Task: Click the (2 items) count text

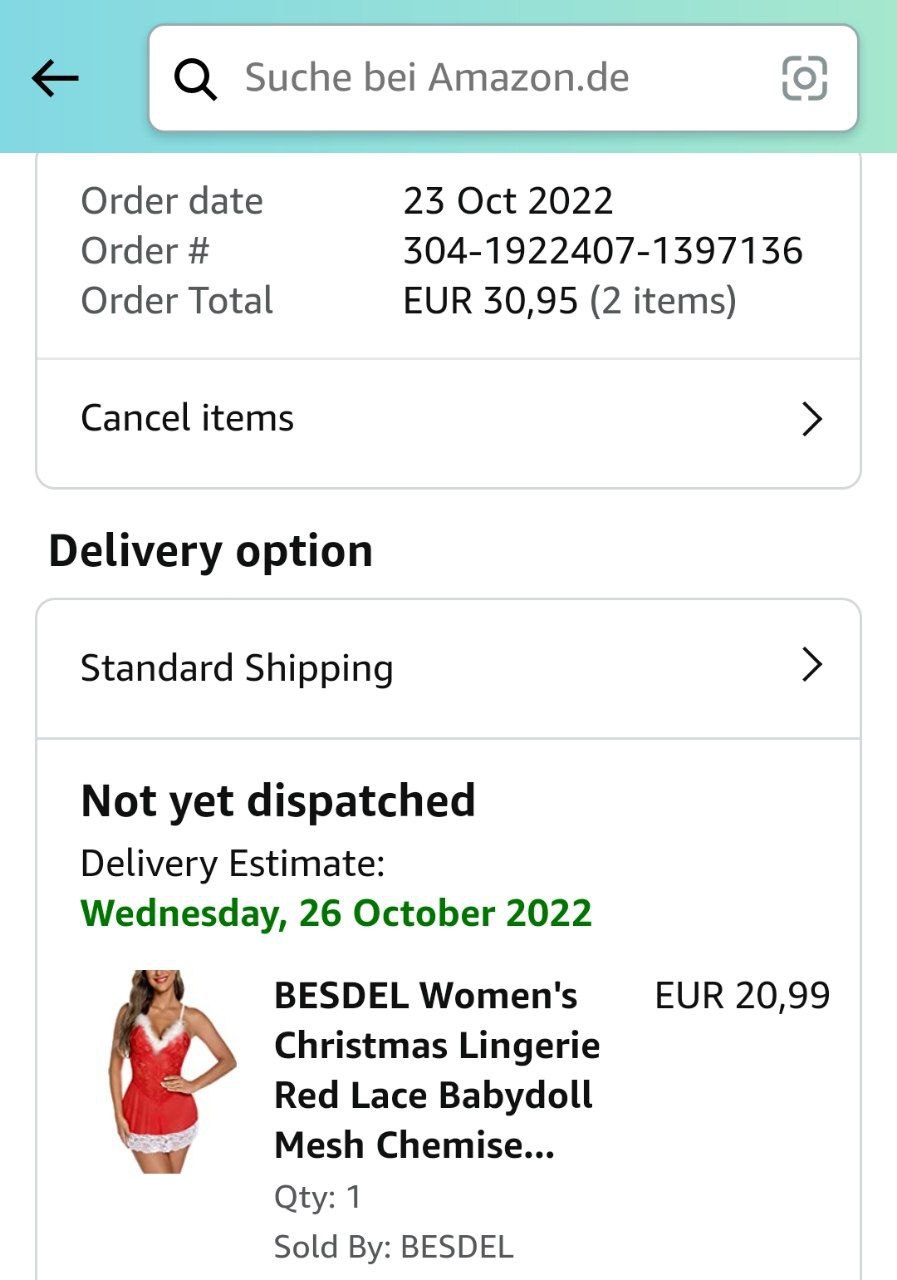Action: [x=662, y=301]
